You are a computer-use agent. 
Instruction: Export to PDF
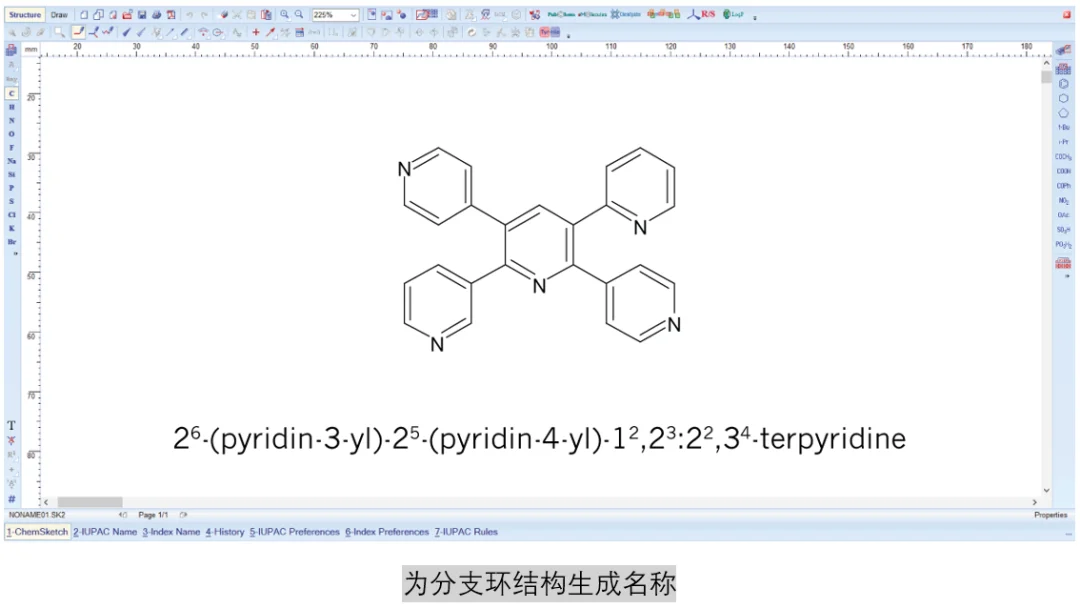(x=171, y=14)
